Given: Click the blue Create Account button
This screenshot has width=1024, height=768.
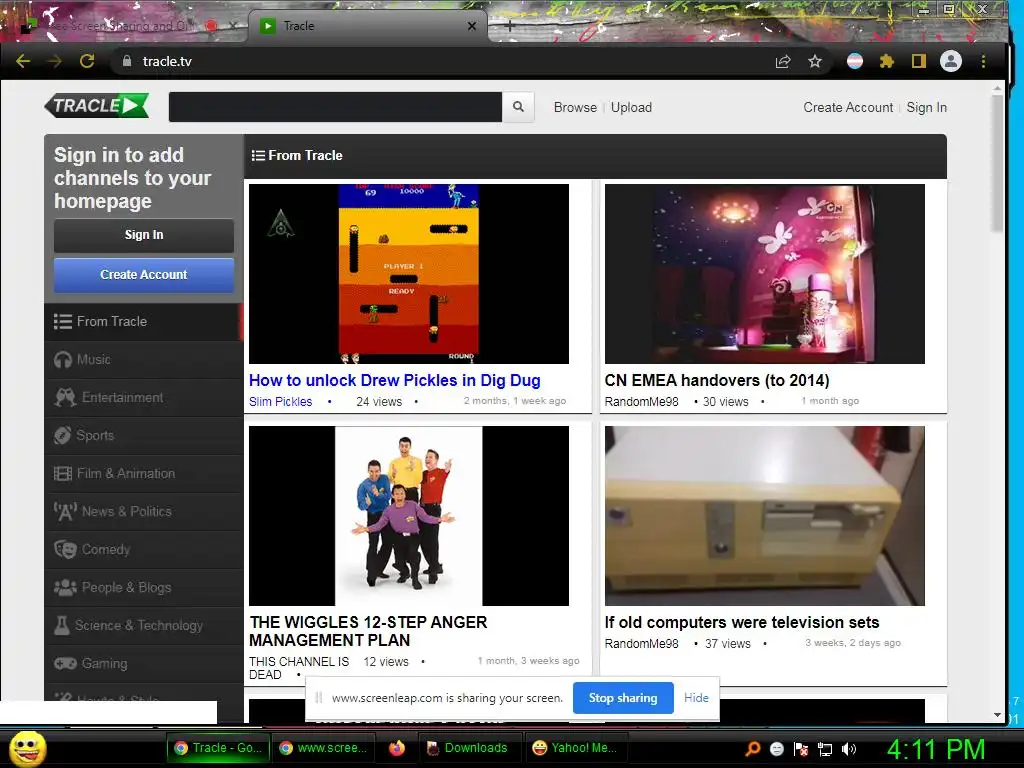Looking at the screenshot, I should (144, 275).
